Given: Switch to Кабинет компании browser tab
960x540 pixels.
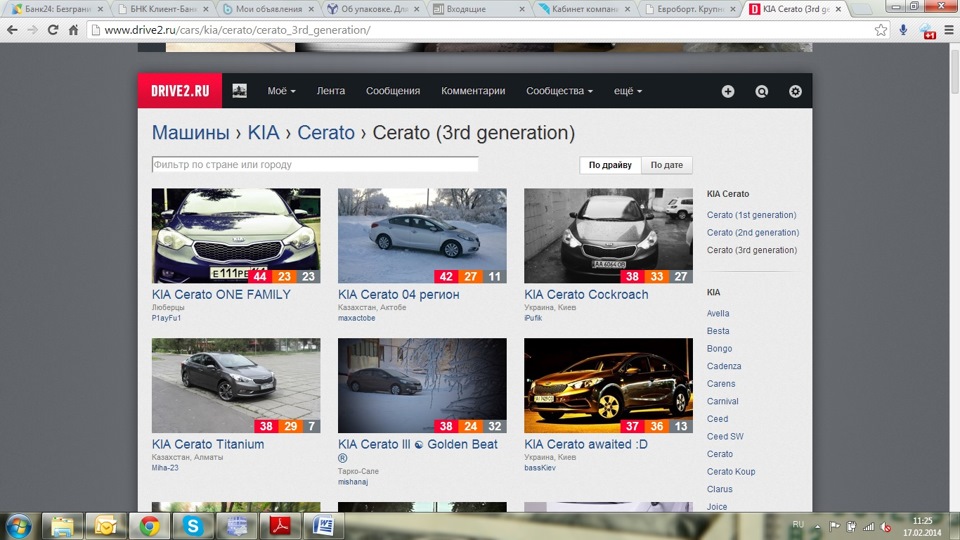Looking at the screenshot, I should (583, 9).
